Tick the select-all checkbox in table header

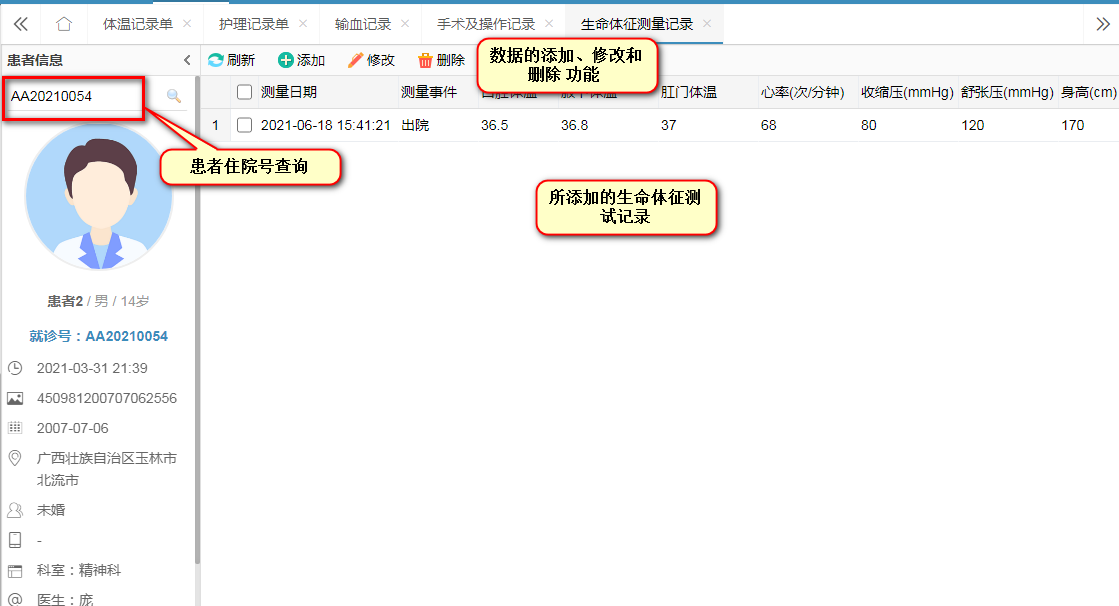click(x=244, y=92)
